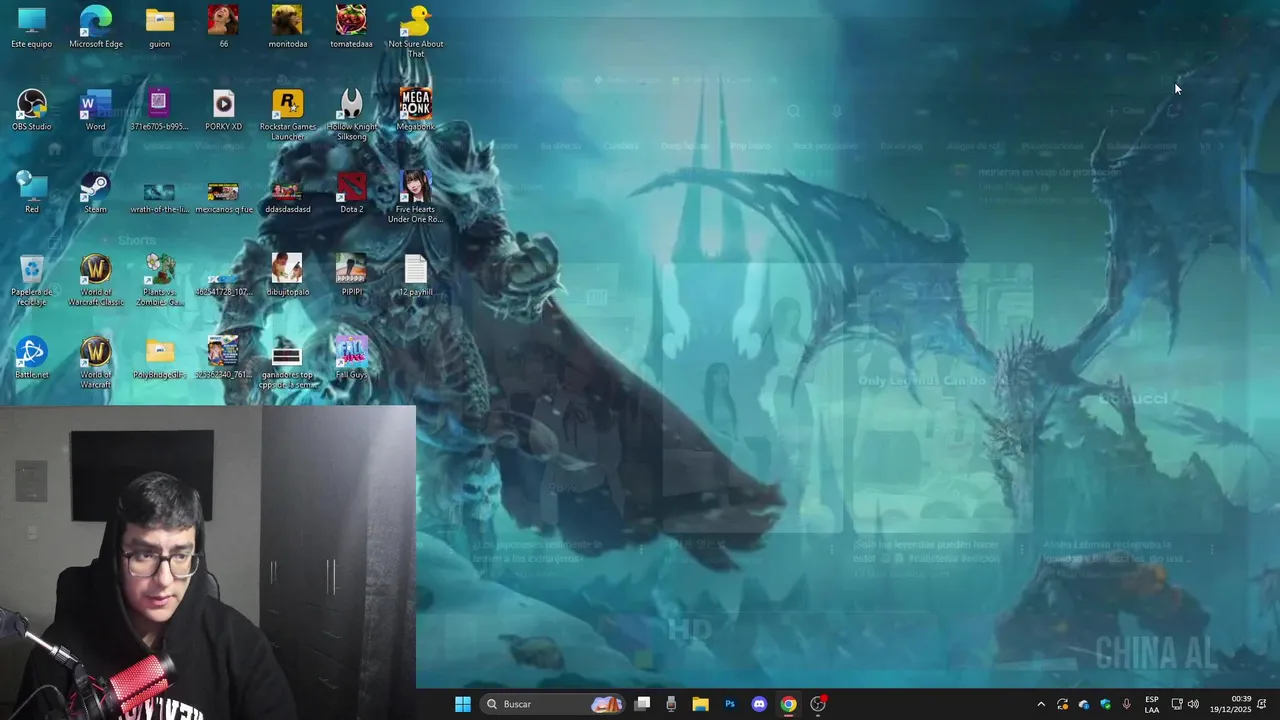1280x720 pixels.
Task: Open the OBS taskbar icon with red dot
Action: tap(818, 704)
